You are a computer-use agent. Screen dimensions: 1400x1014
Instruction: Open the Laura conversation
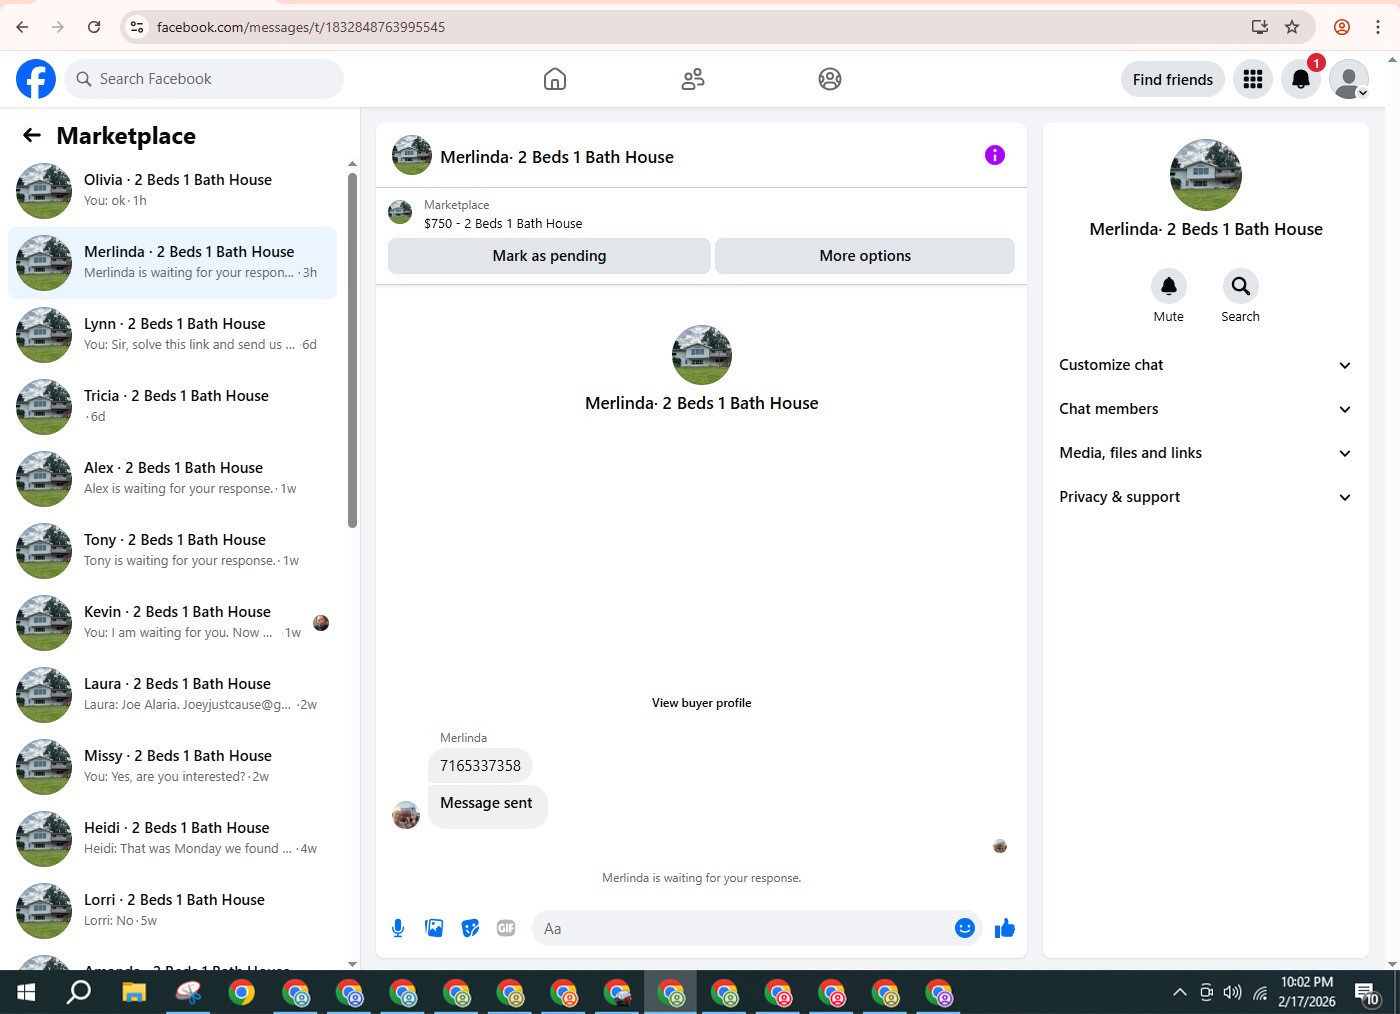[172, 695]
